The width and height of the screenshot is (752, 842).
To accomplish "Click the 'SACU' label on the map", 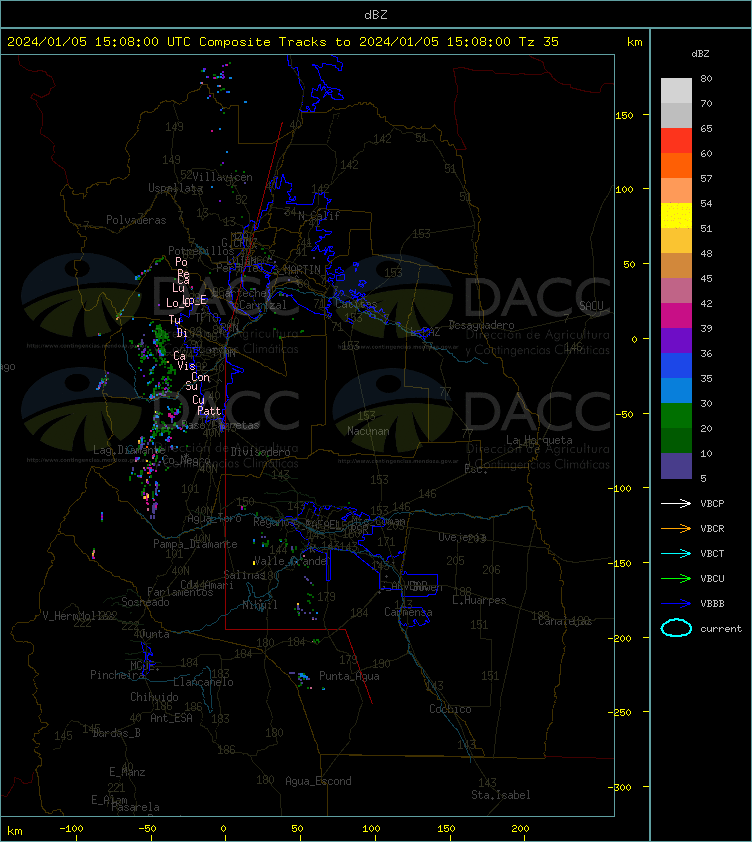I will click(591, 306).
